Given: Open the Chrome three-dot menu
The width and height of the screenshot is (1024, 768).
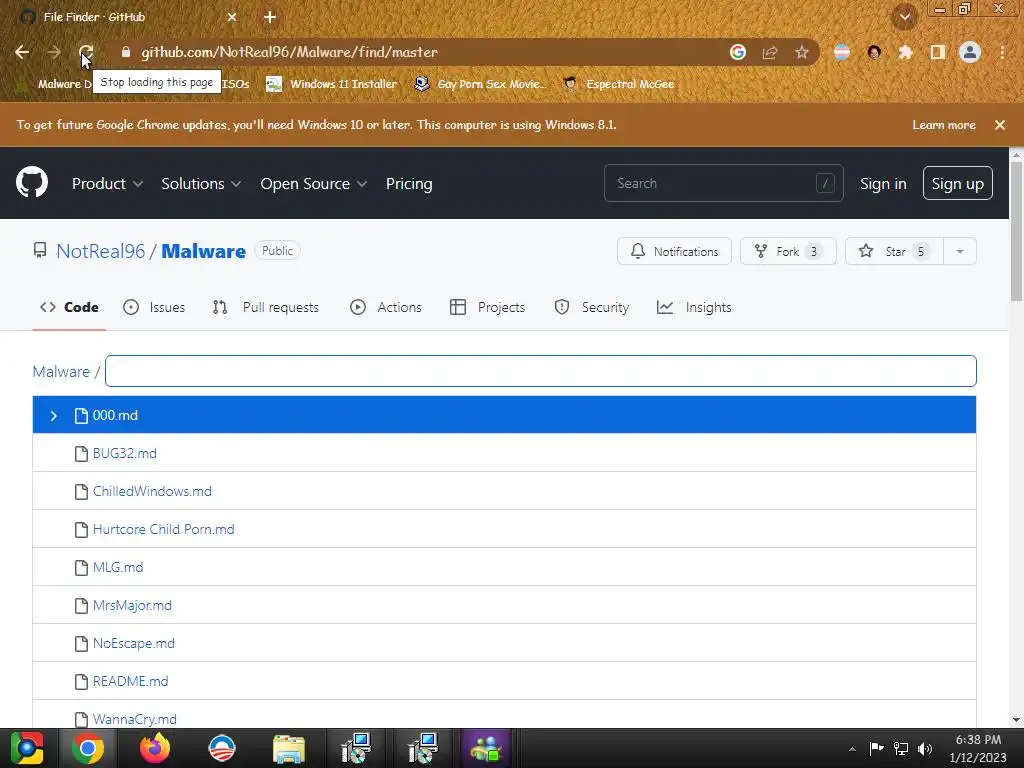Looking at the screenshot, I should coord(1002,52).
